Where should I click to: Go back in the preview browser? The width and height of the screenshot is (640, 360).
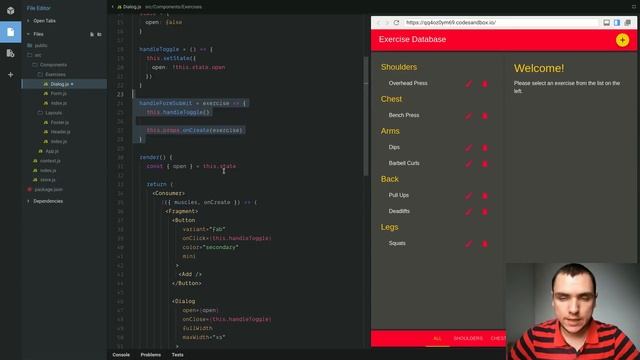click(378, 22)
